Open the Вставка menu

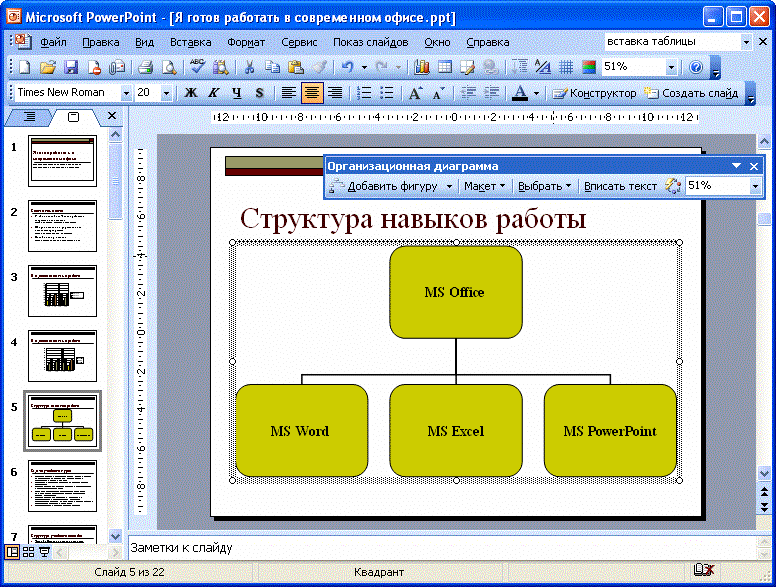click(191, 43)
